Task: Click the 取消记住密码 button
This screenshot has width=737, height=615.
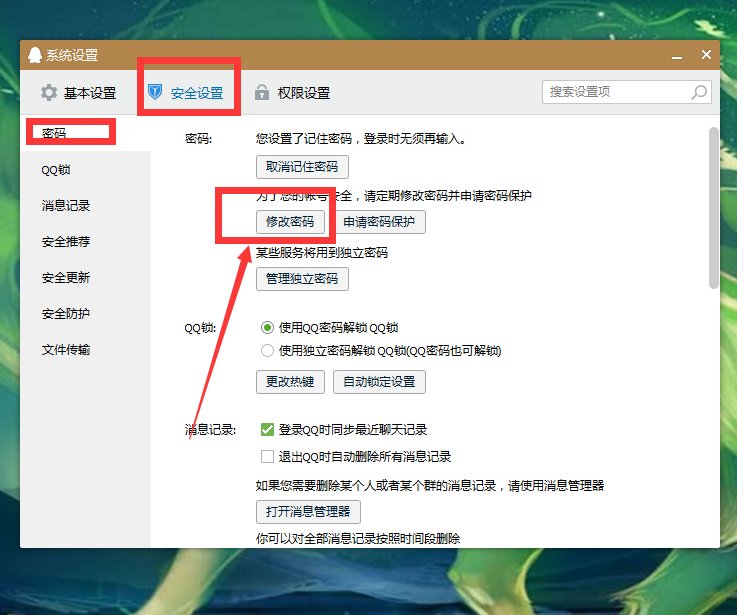Action: point(302,167)
